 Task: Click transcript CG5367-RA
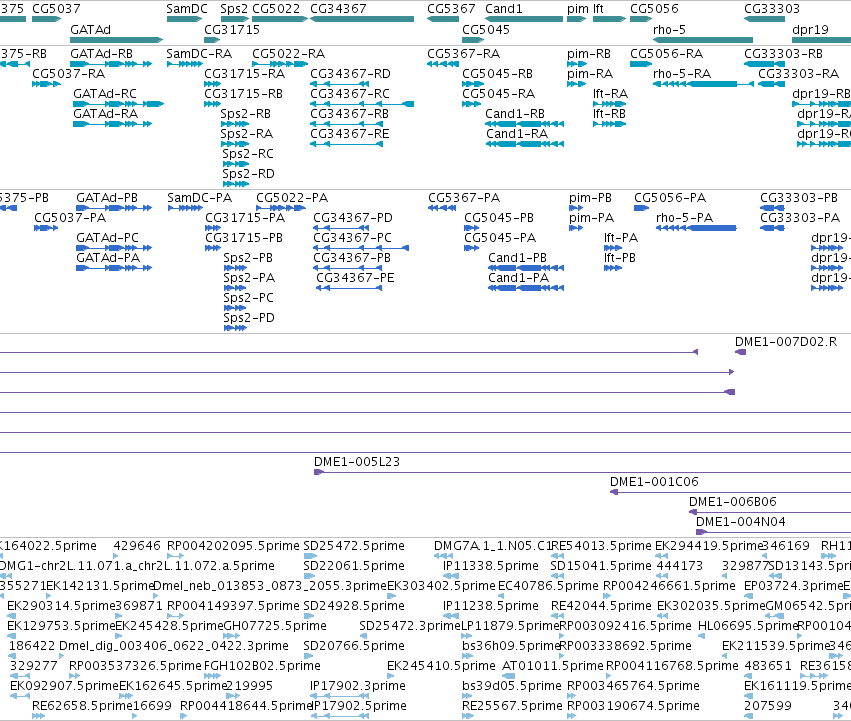coord(443,64)
